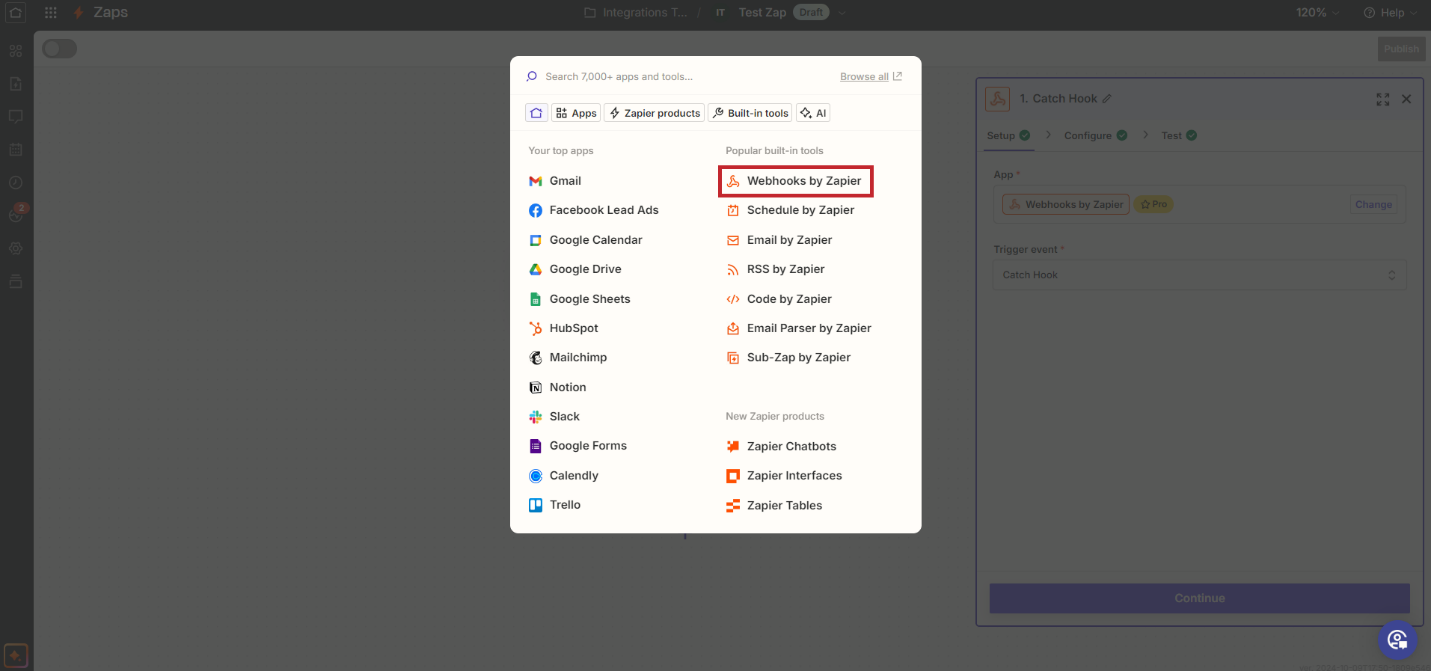
Task: Click the Continue button
Action: 1200,598
